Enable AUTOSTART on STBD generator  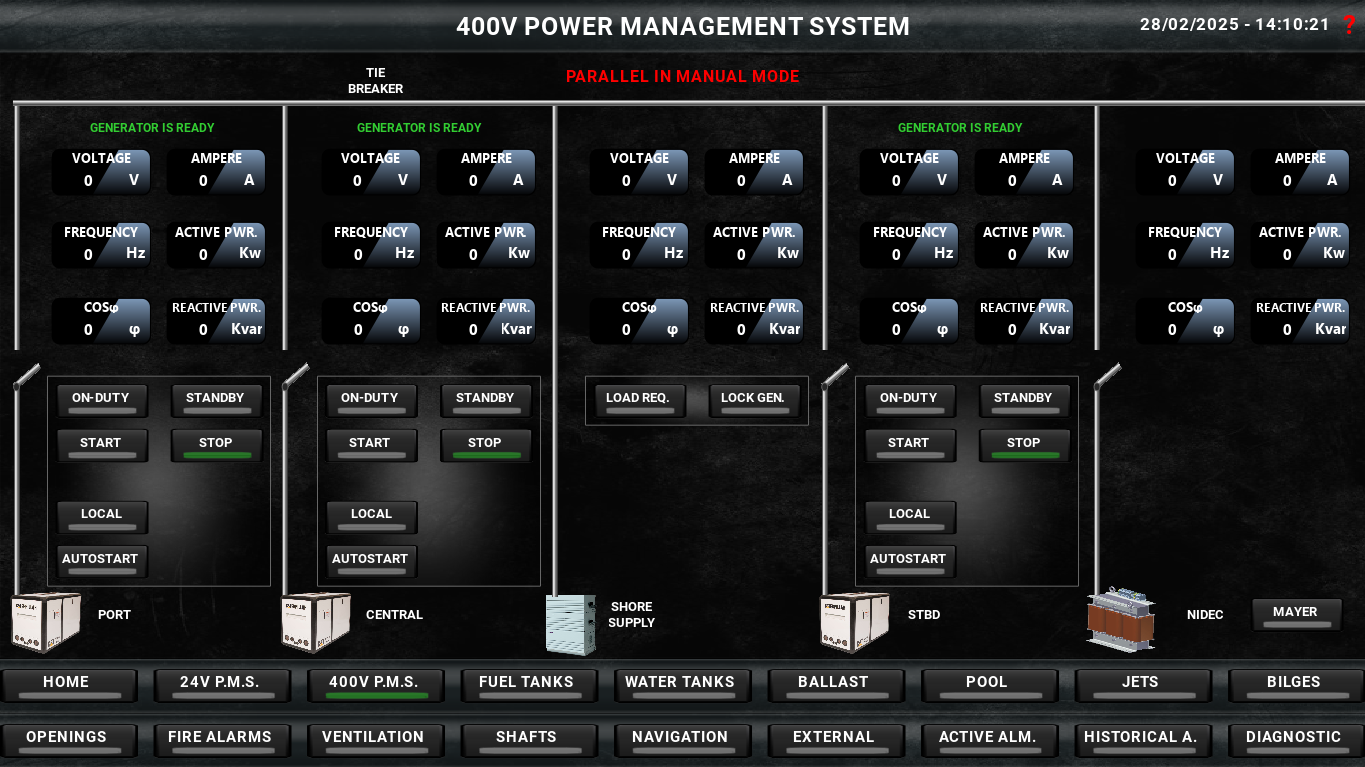[x=909, y=562]
